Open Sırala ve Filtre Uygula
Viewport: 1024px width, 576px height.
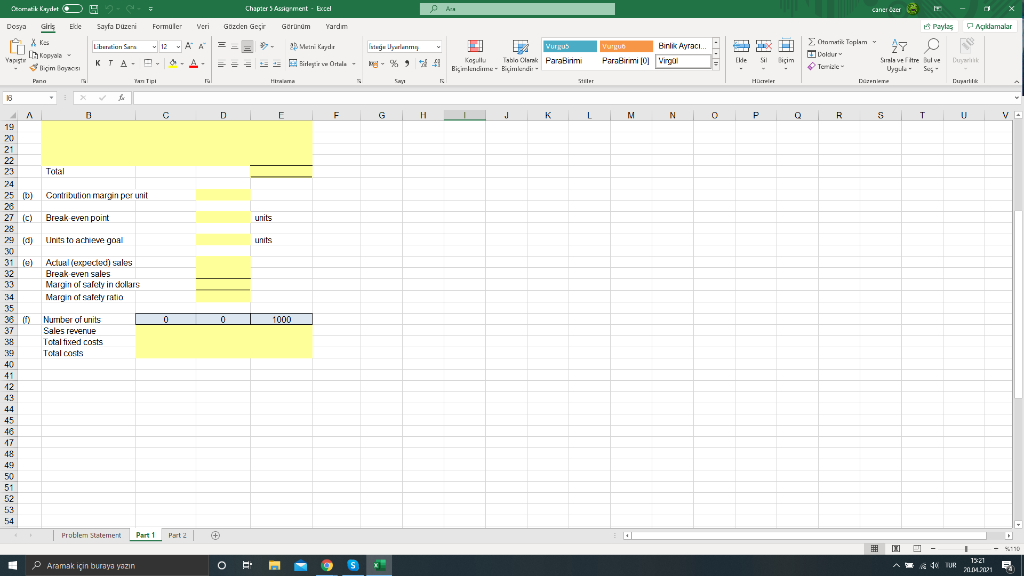(899, 55)
